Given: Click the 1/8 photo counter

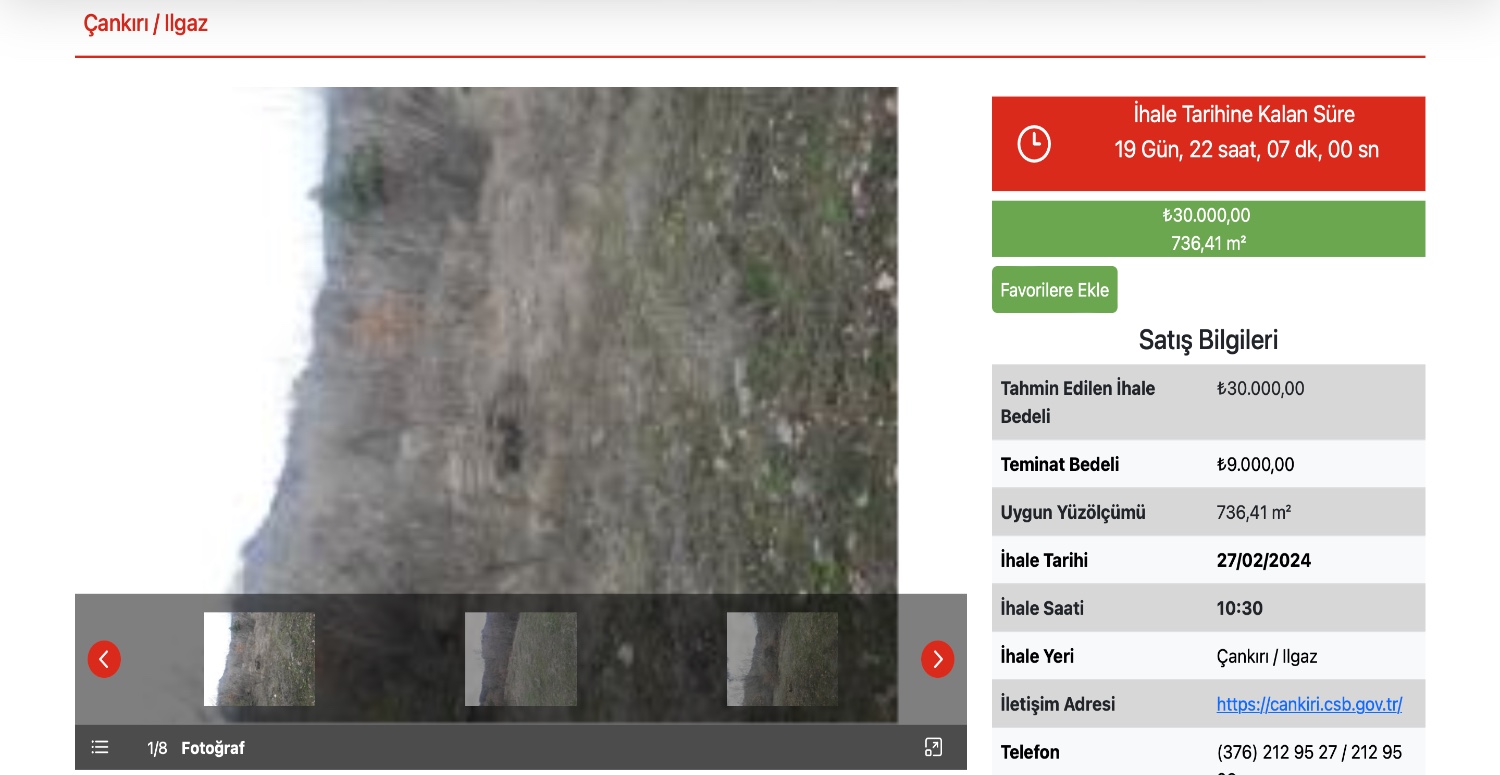Looking at the screenshot, I should (x=157, y=748).
